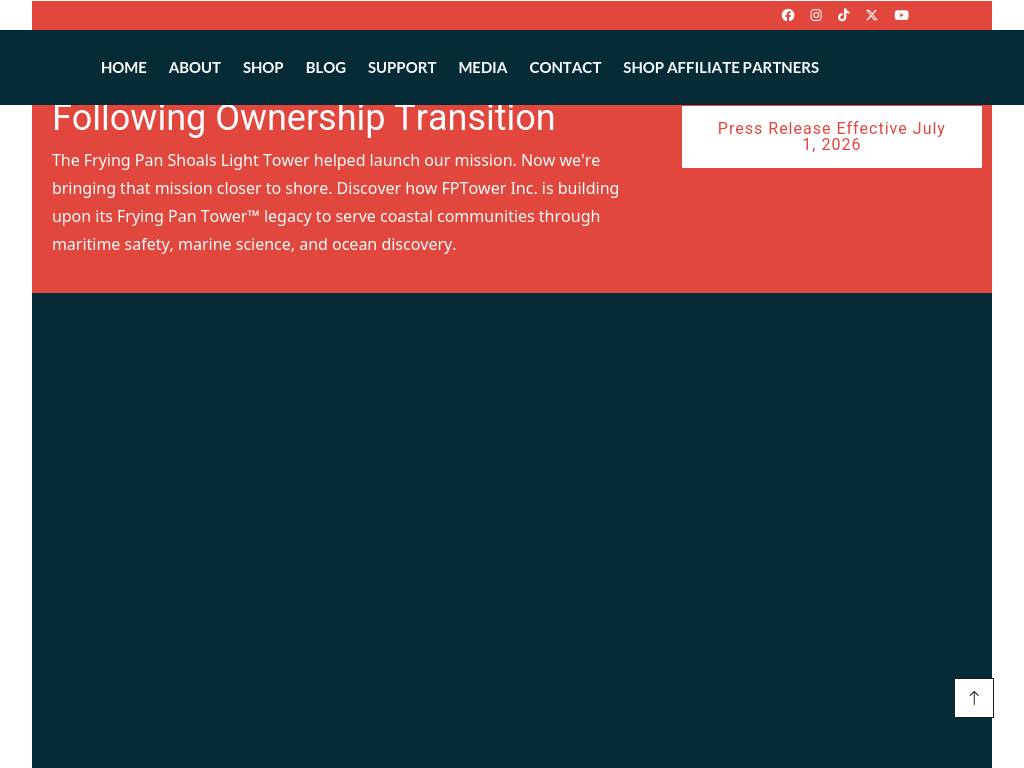
Task: Open SHOP AFFILIATE PARTNERS menu item
Action: pyautogui.click(x=721, y=67)
